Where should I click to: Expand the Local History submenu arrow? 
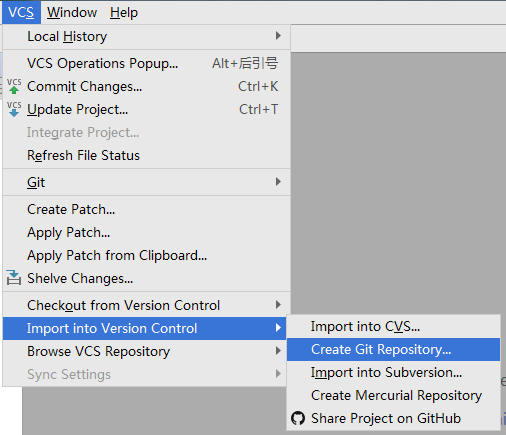[278, 36]
